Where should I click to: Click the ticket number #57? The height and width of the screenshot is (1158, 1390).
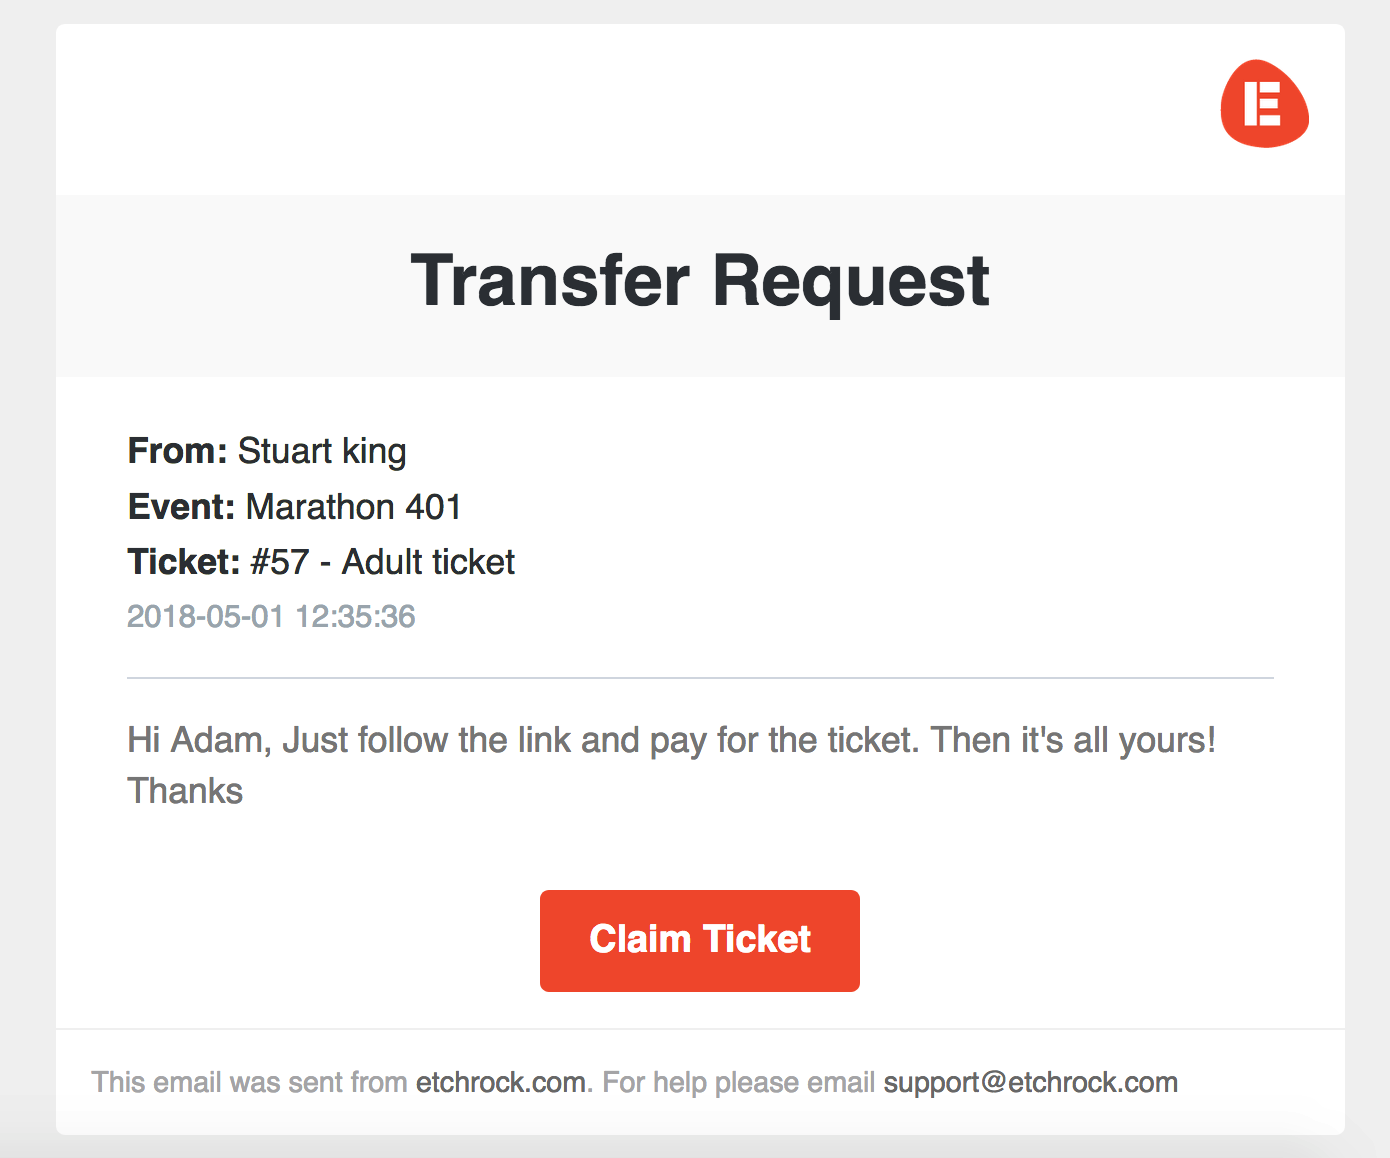(280, 562)
